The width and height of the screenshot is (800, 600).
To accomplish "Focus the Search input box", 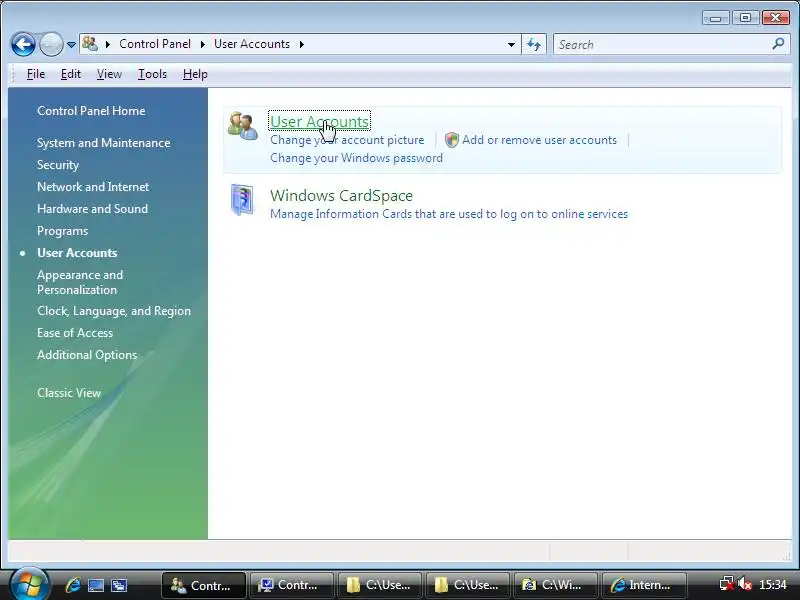I will 663,44.
